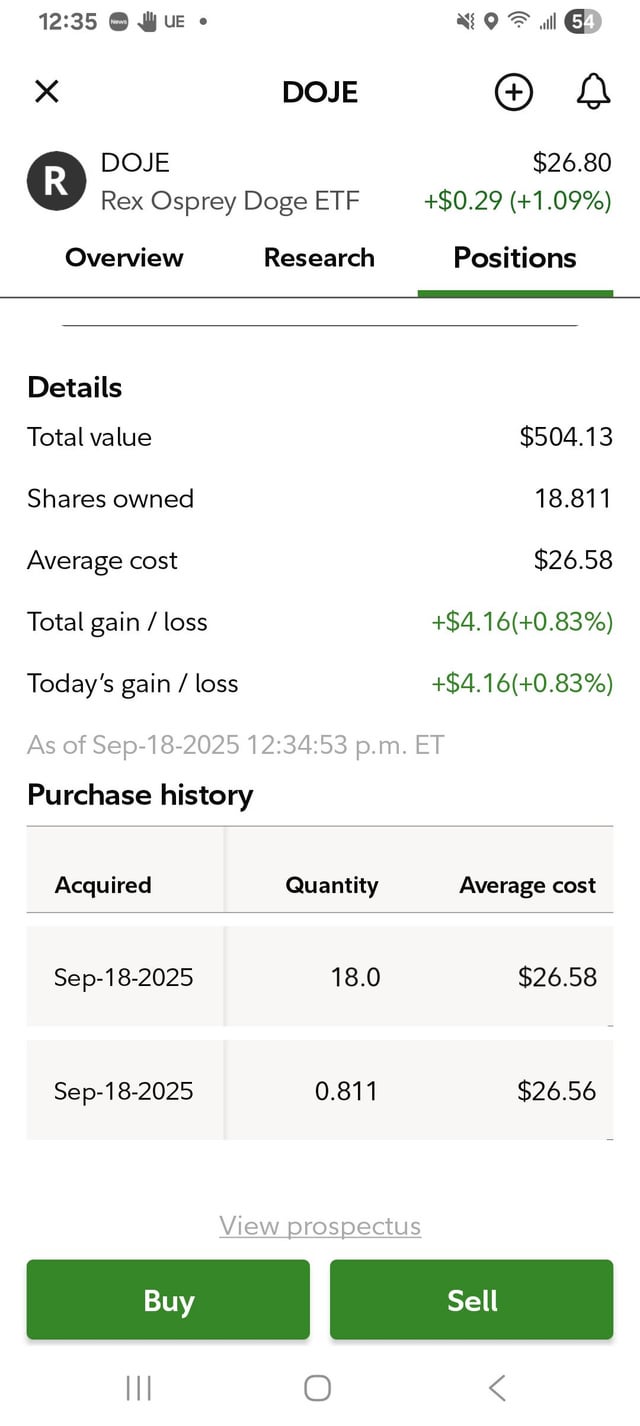
Task: Select the 0.811 quantity purchase row
Action: (x=320, y=1090)
